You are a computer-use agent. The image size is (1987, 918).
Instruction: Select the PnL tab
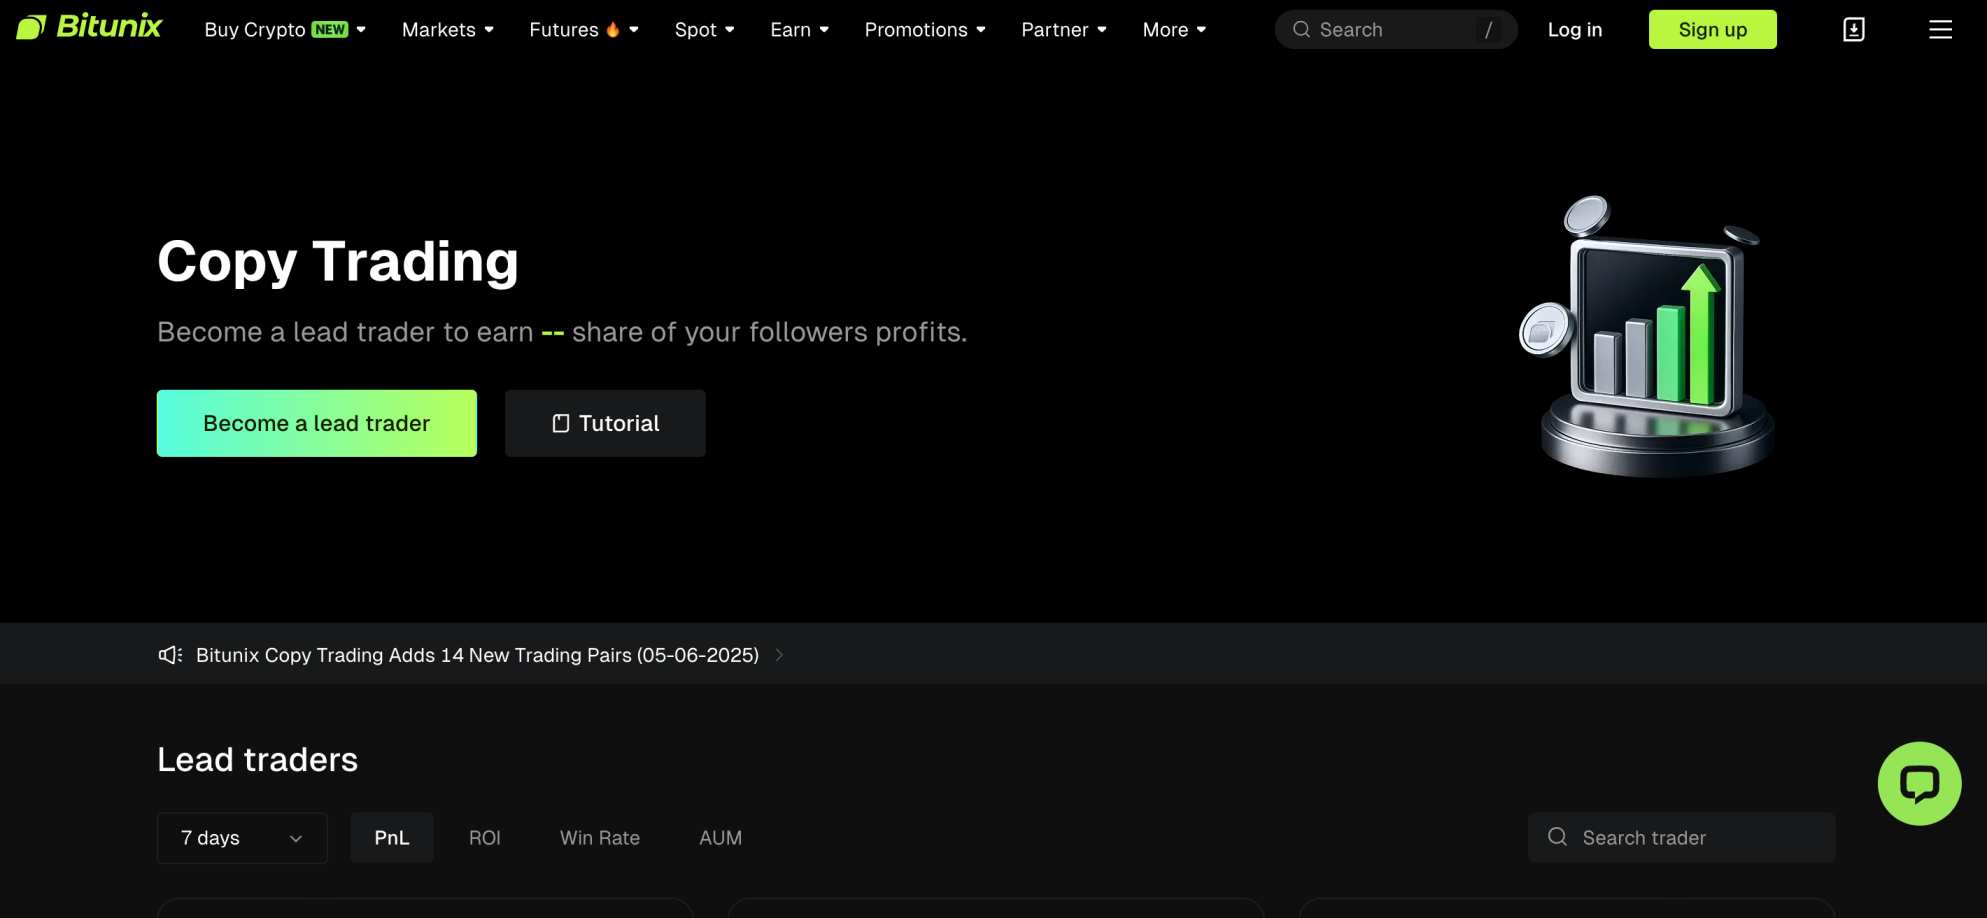point(392,837)
